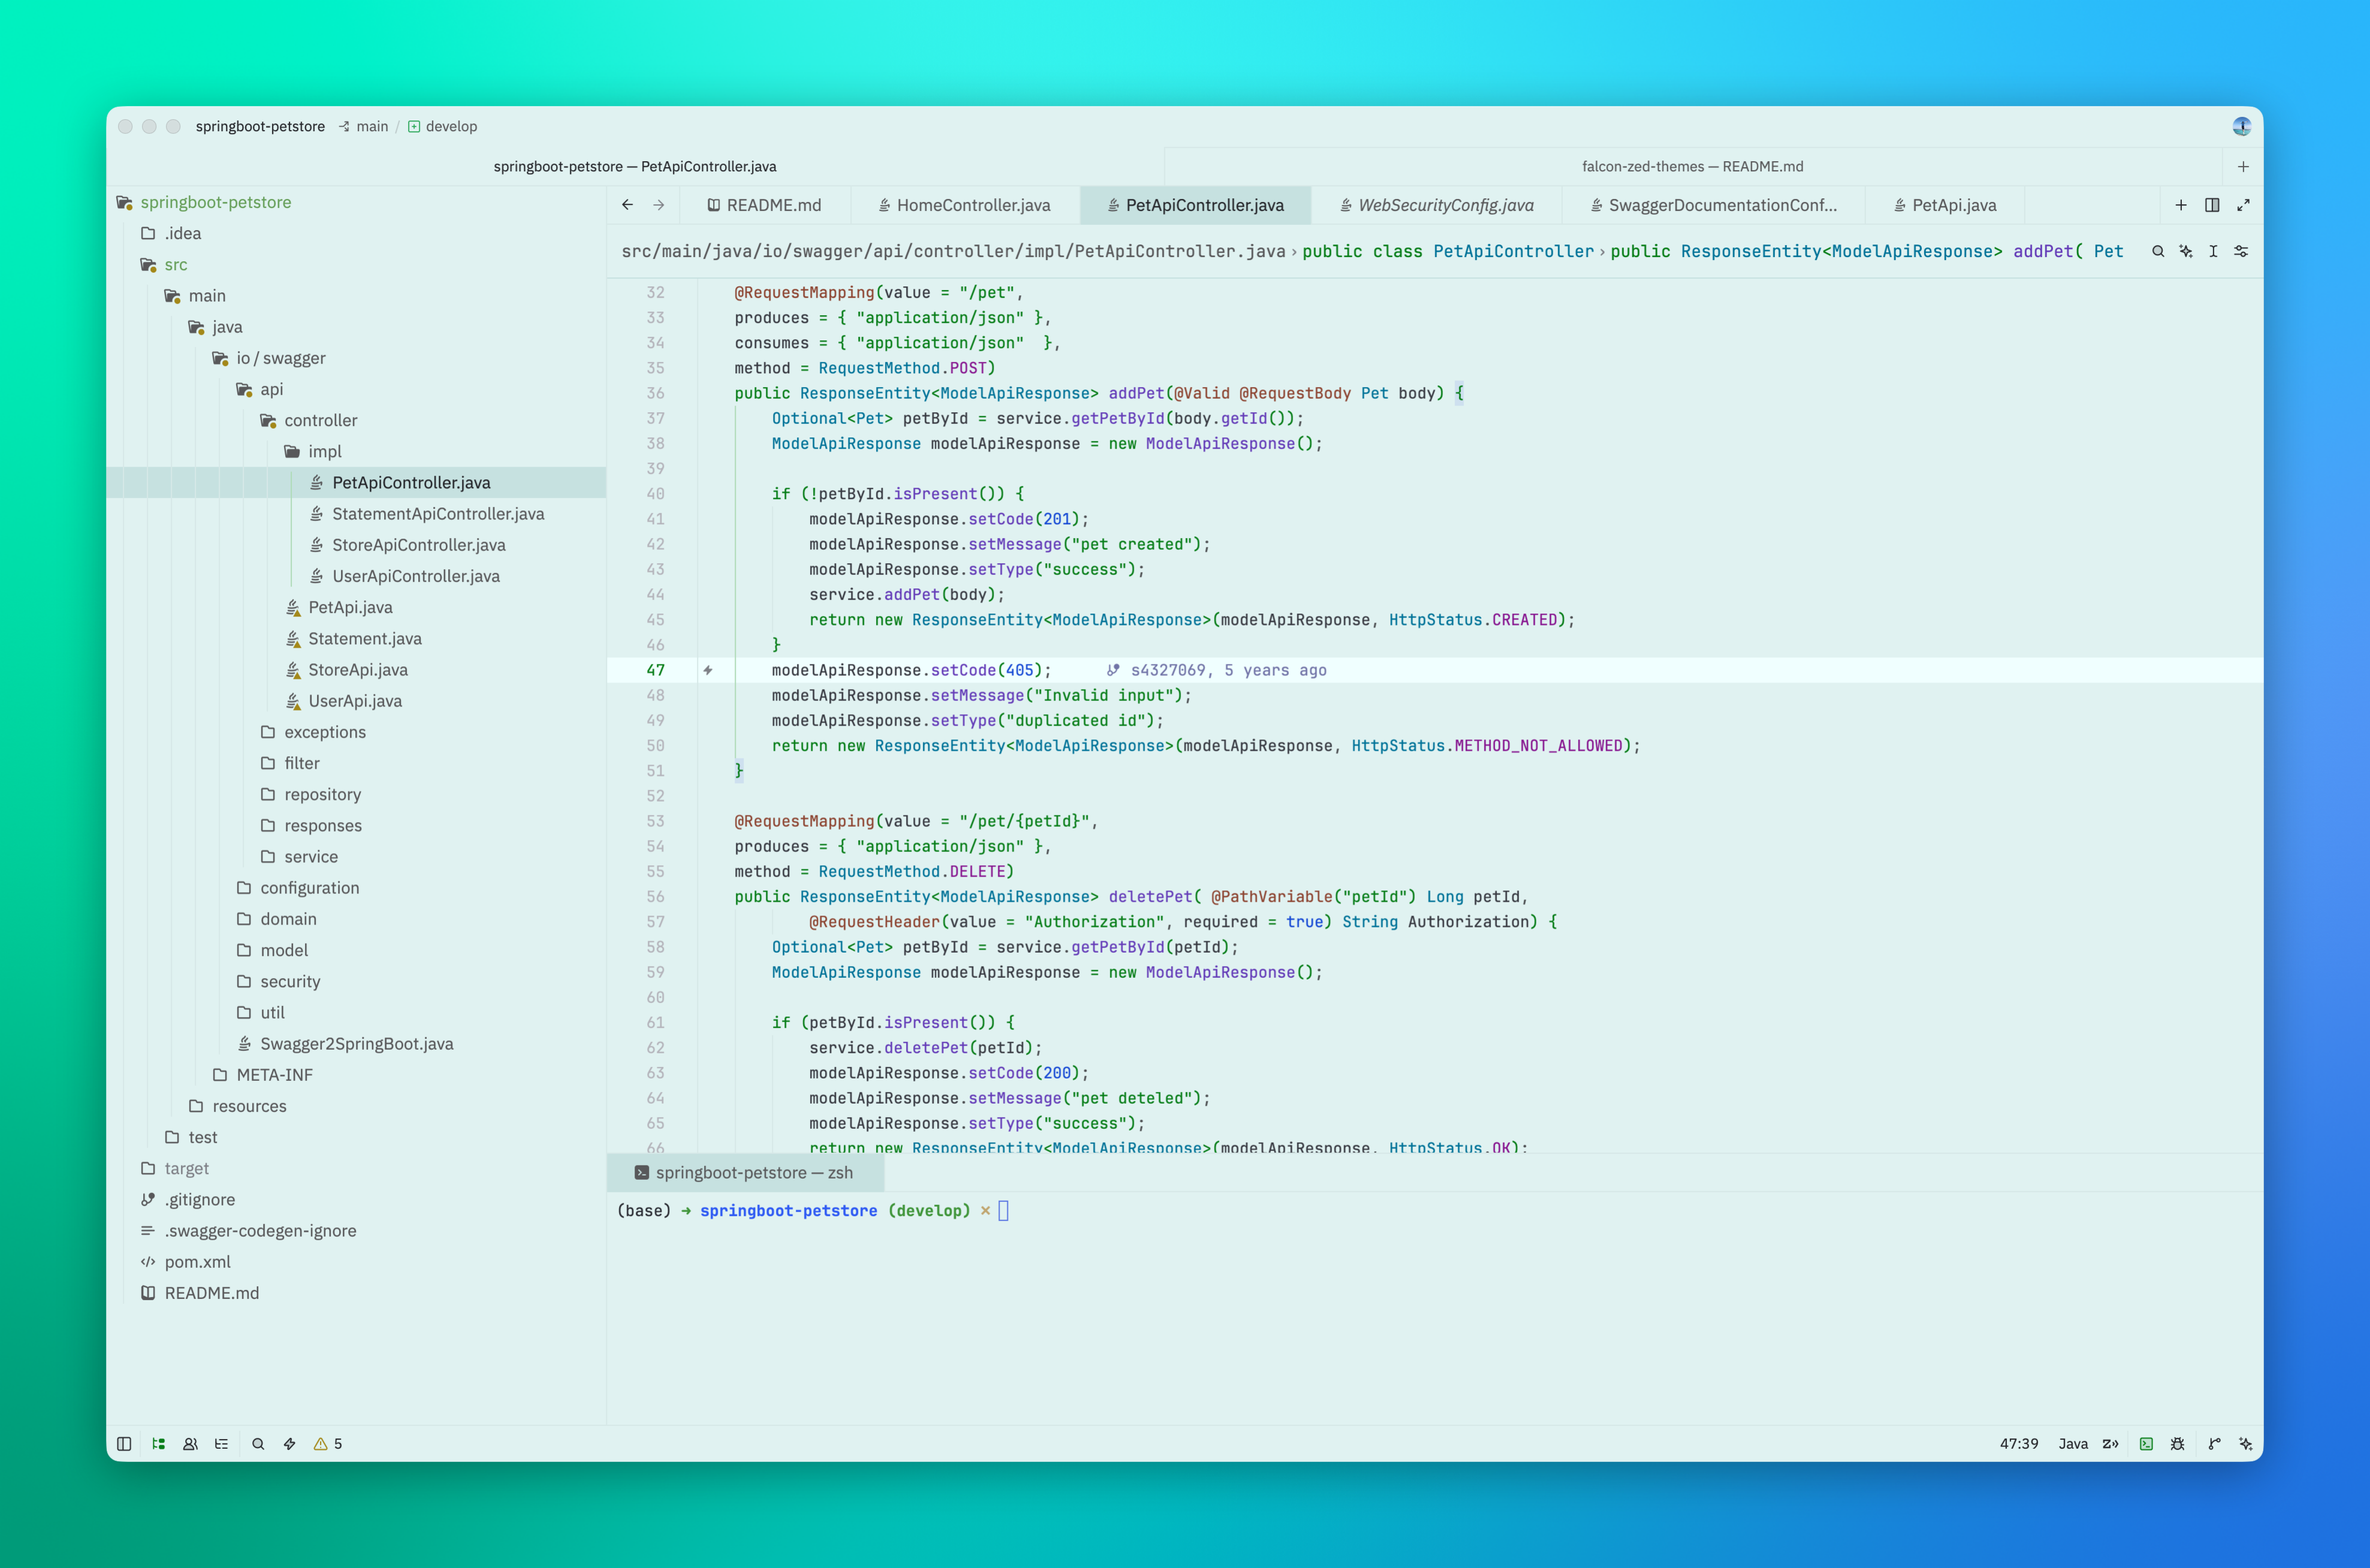Image resolution: width=2370 pixels, height=1568 pixels.
Task: Toggle the terminal panel icon
Action: 2146,1443
